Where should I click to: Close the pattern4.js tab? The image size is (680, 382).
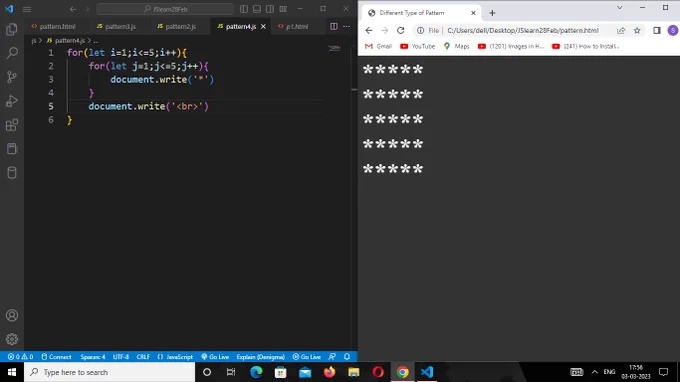tap(263, 26)
